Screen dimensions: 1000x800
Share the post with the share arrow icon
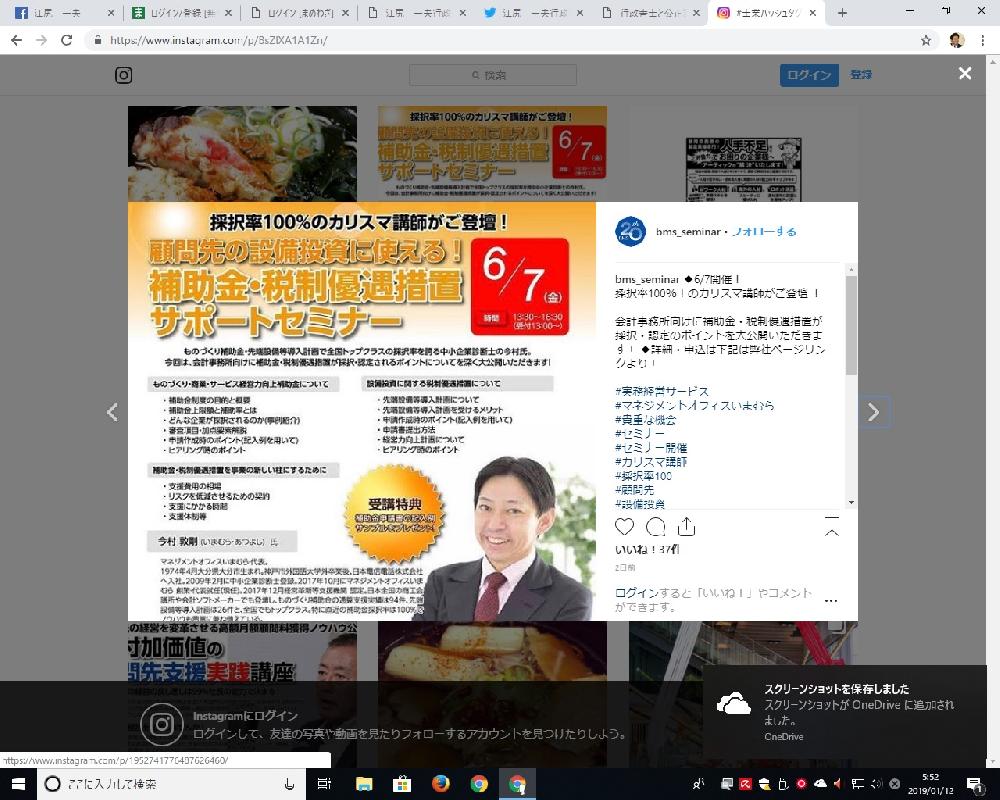click(x=686, y=526)
